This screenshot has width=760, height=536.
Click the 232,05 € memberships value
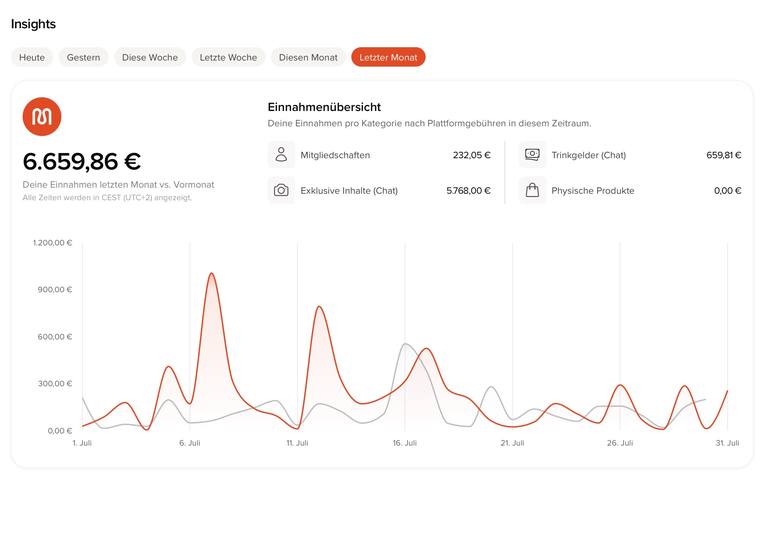pyautogui.click(x=472, y=155)
